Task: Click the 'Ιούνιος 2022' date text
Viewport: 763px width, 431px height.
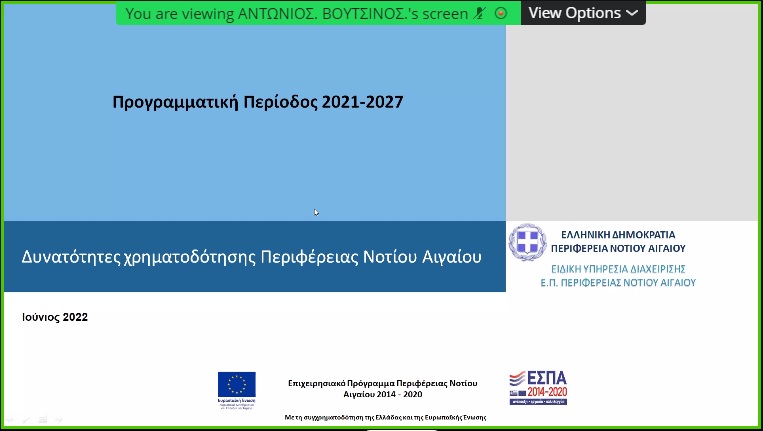Action: click(x=55, y=317)
